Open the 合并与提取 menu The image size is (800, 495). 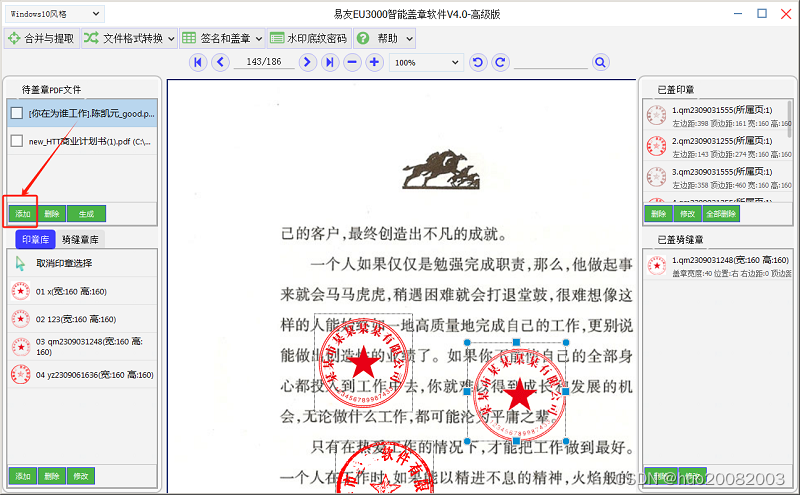42,38
